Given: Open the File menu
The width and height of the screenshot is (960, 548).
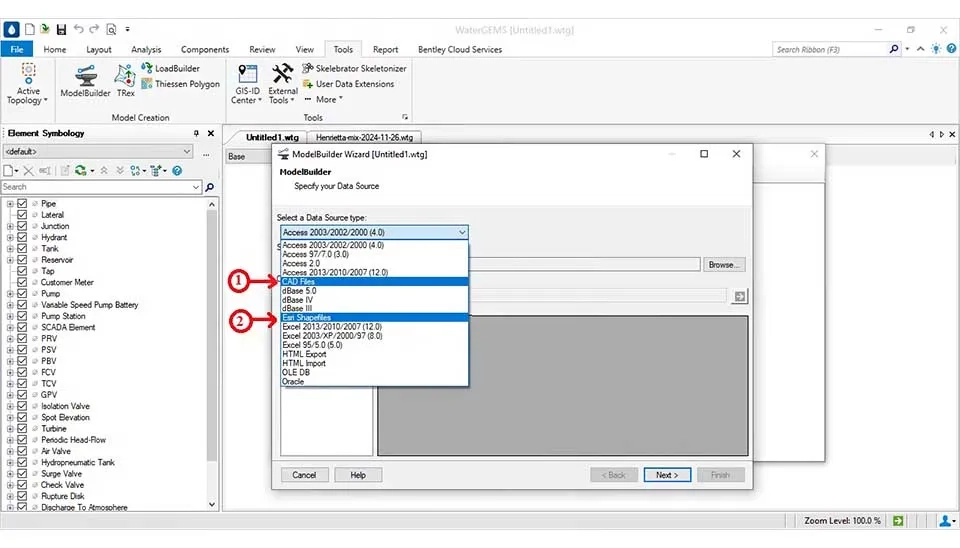Looking at the screenshot, I should pos(17,50).
